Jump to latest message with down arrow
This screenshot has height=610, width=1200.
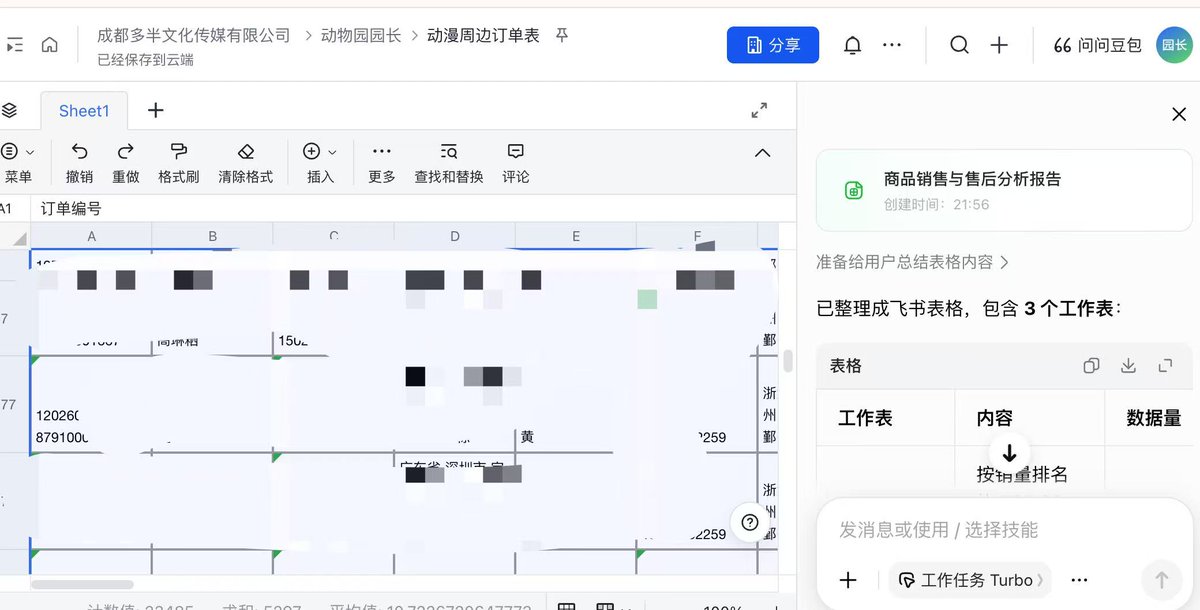[1009, 453]
